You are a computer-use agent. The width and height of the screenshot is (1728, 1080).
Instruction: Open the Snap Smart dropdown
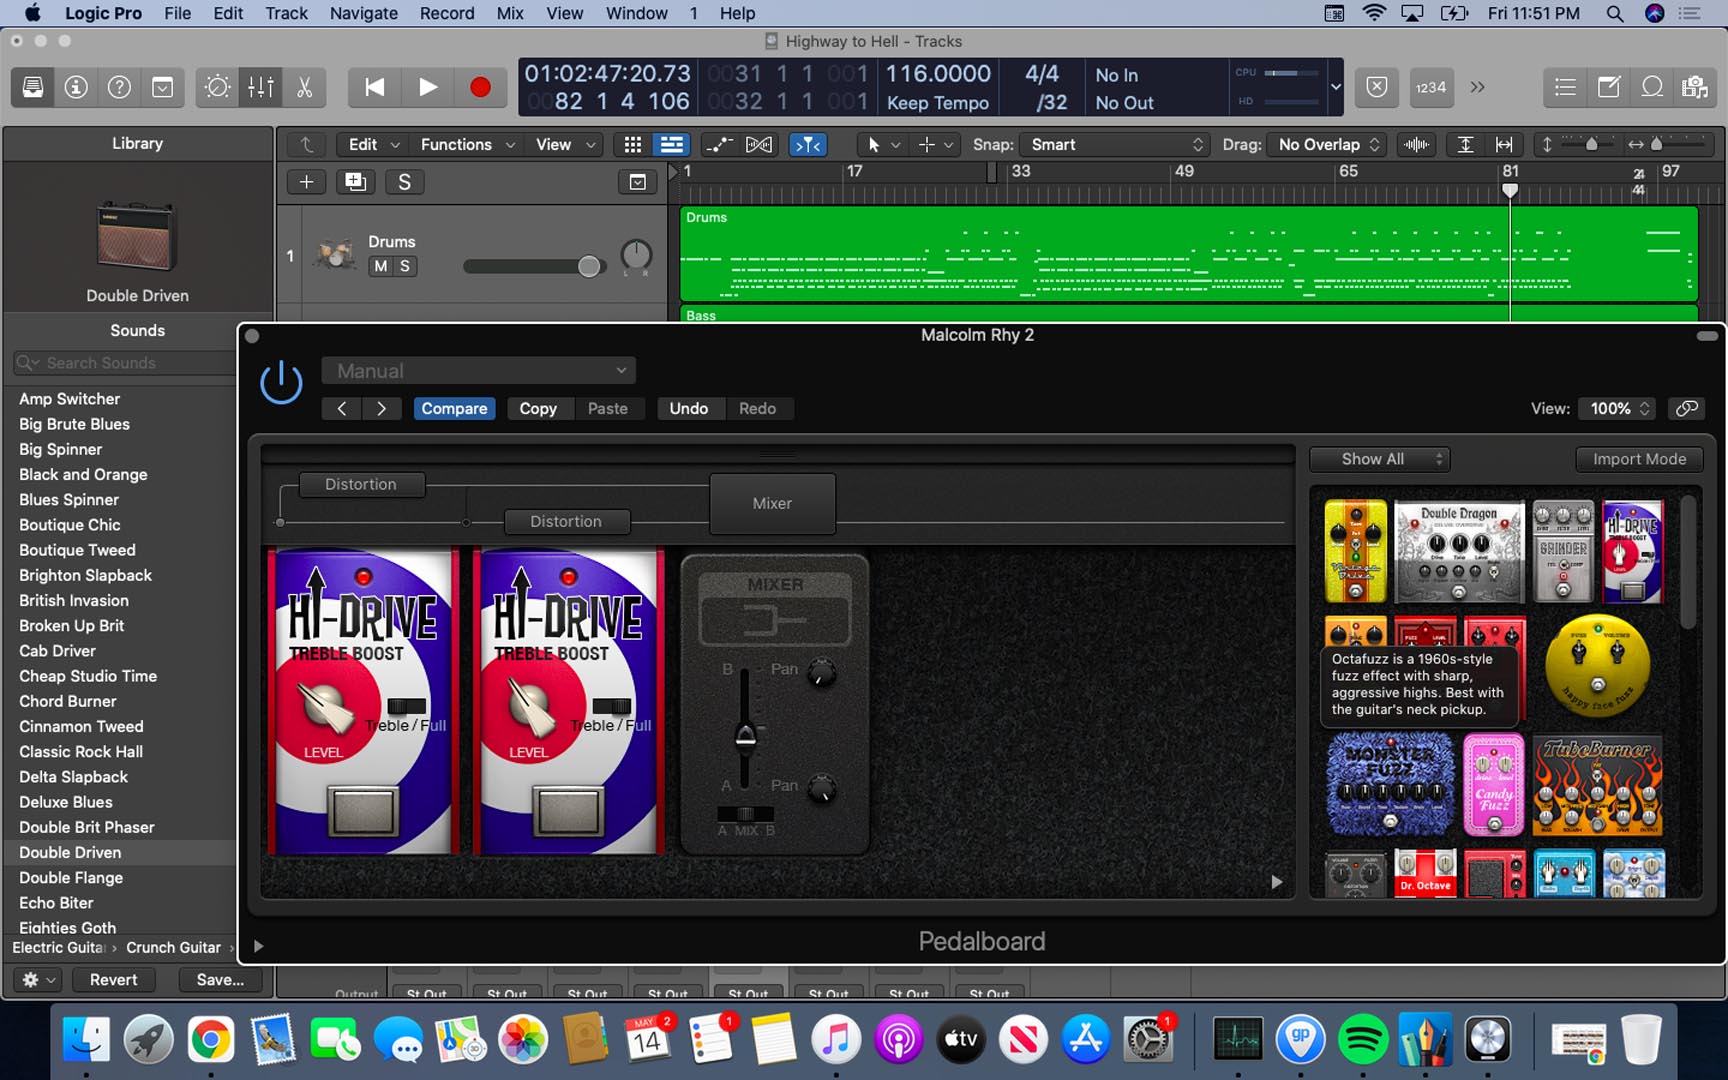pos(1115,145)
